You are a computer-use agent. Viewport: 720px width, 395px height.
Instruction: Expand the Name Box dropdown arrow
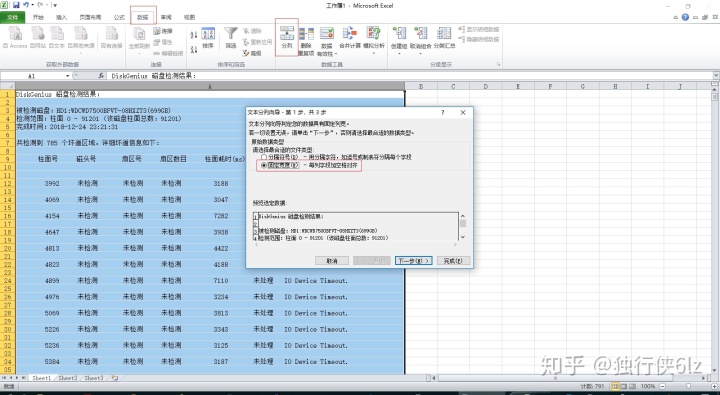pos(68,76)
